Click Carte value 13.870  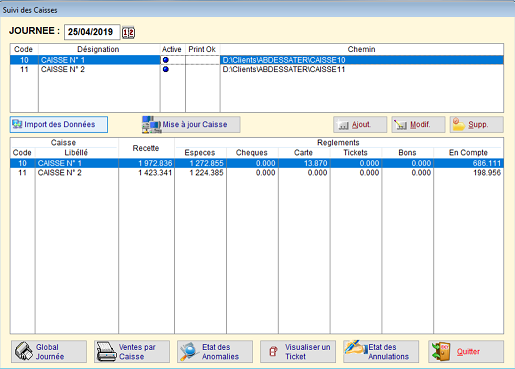(x=316, y=163)
